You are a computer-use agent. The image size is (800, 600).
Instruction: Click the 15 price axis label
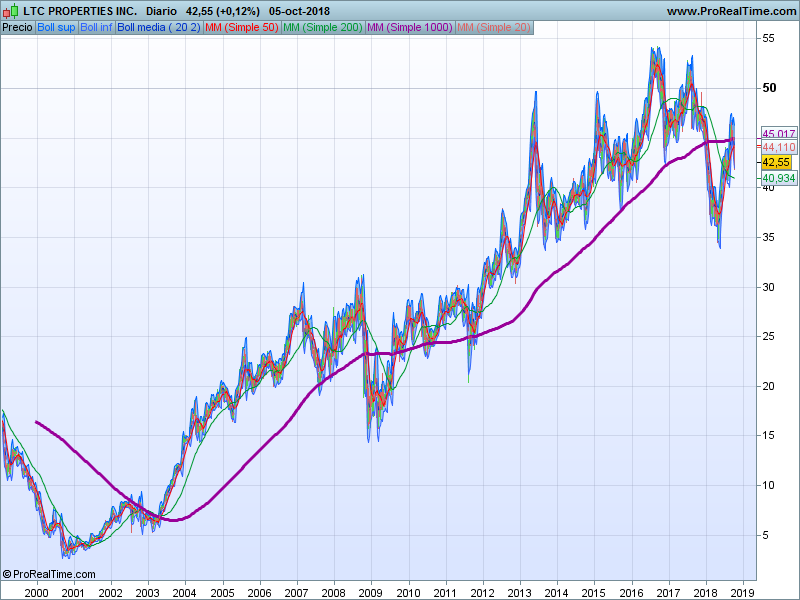coord(768,435)
